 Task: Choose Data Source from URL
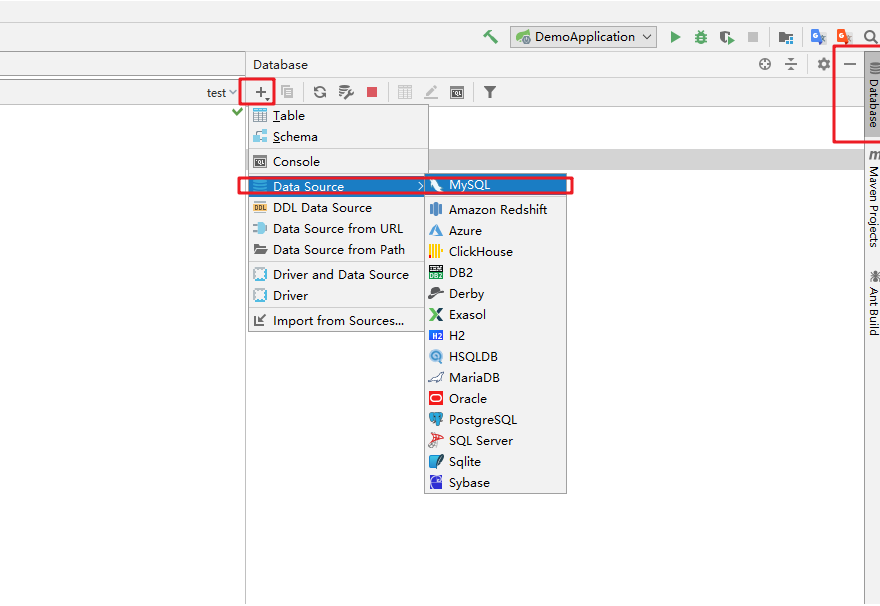(337, 228)
